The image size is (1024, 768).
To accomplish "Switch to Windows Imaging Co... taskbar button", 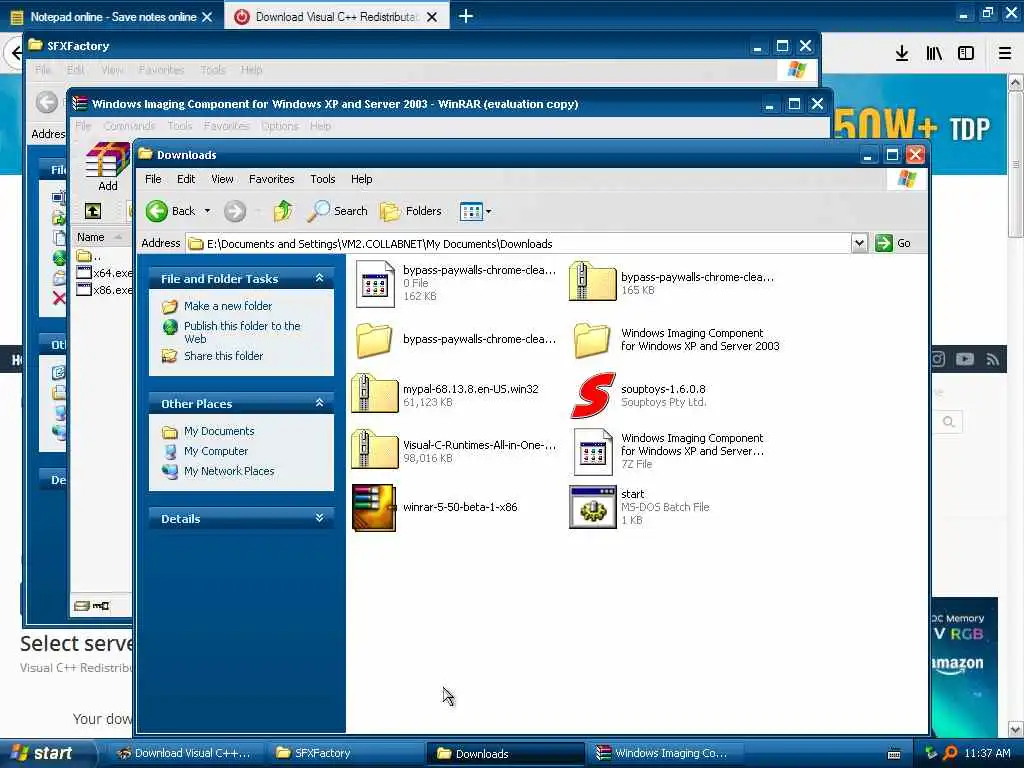I will tap(666, 753).
